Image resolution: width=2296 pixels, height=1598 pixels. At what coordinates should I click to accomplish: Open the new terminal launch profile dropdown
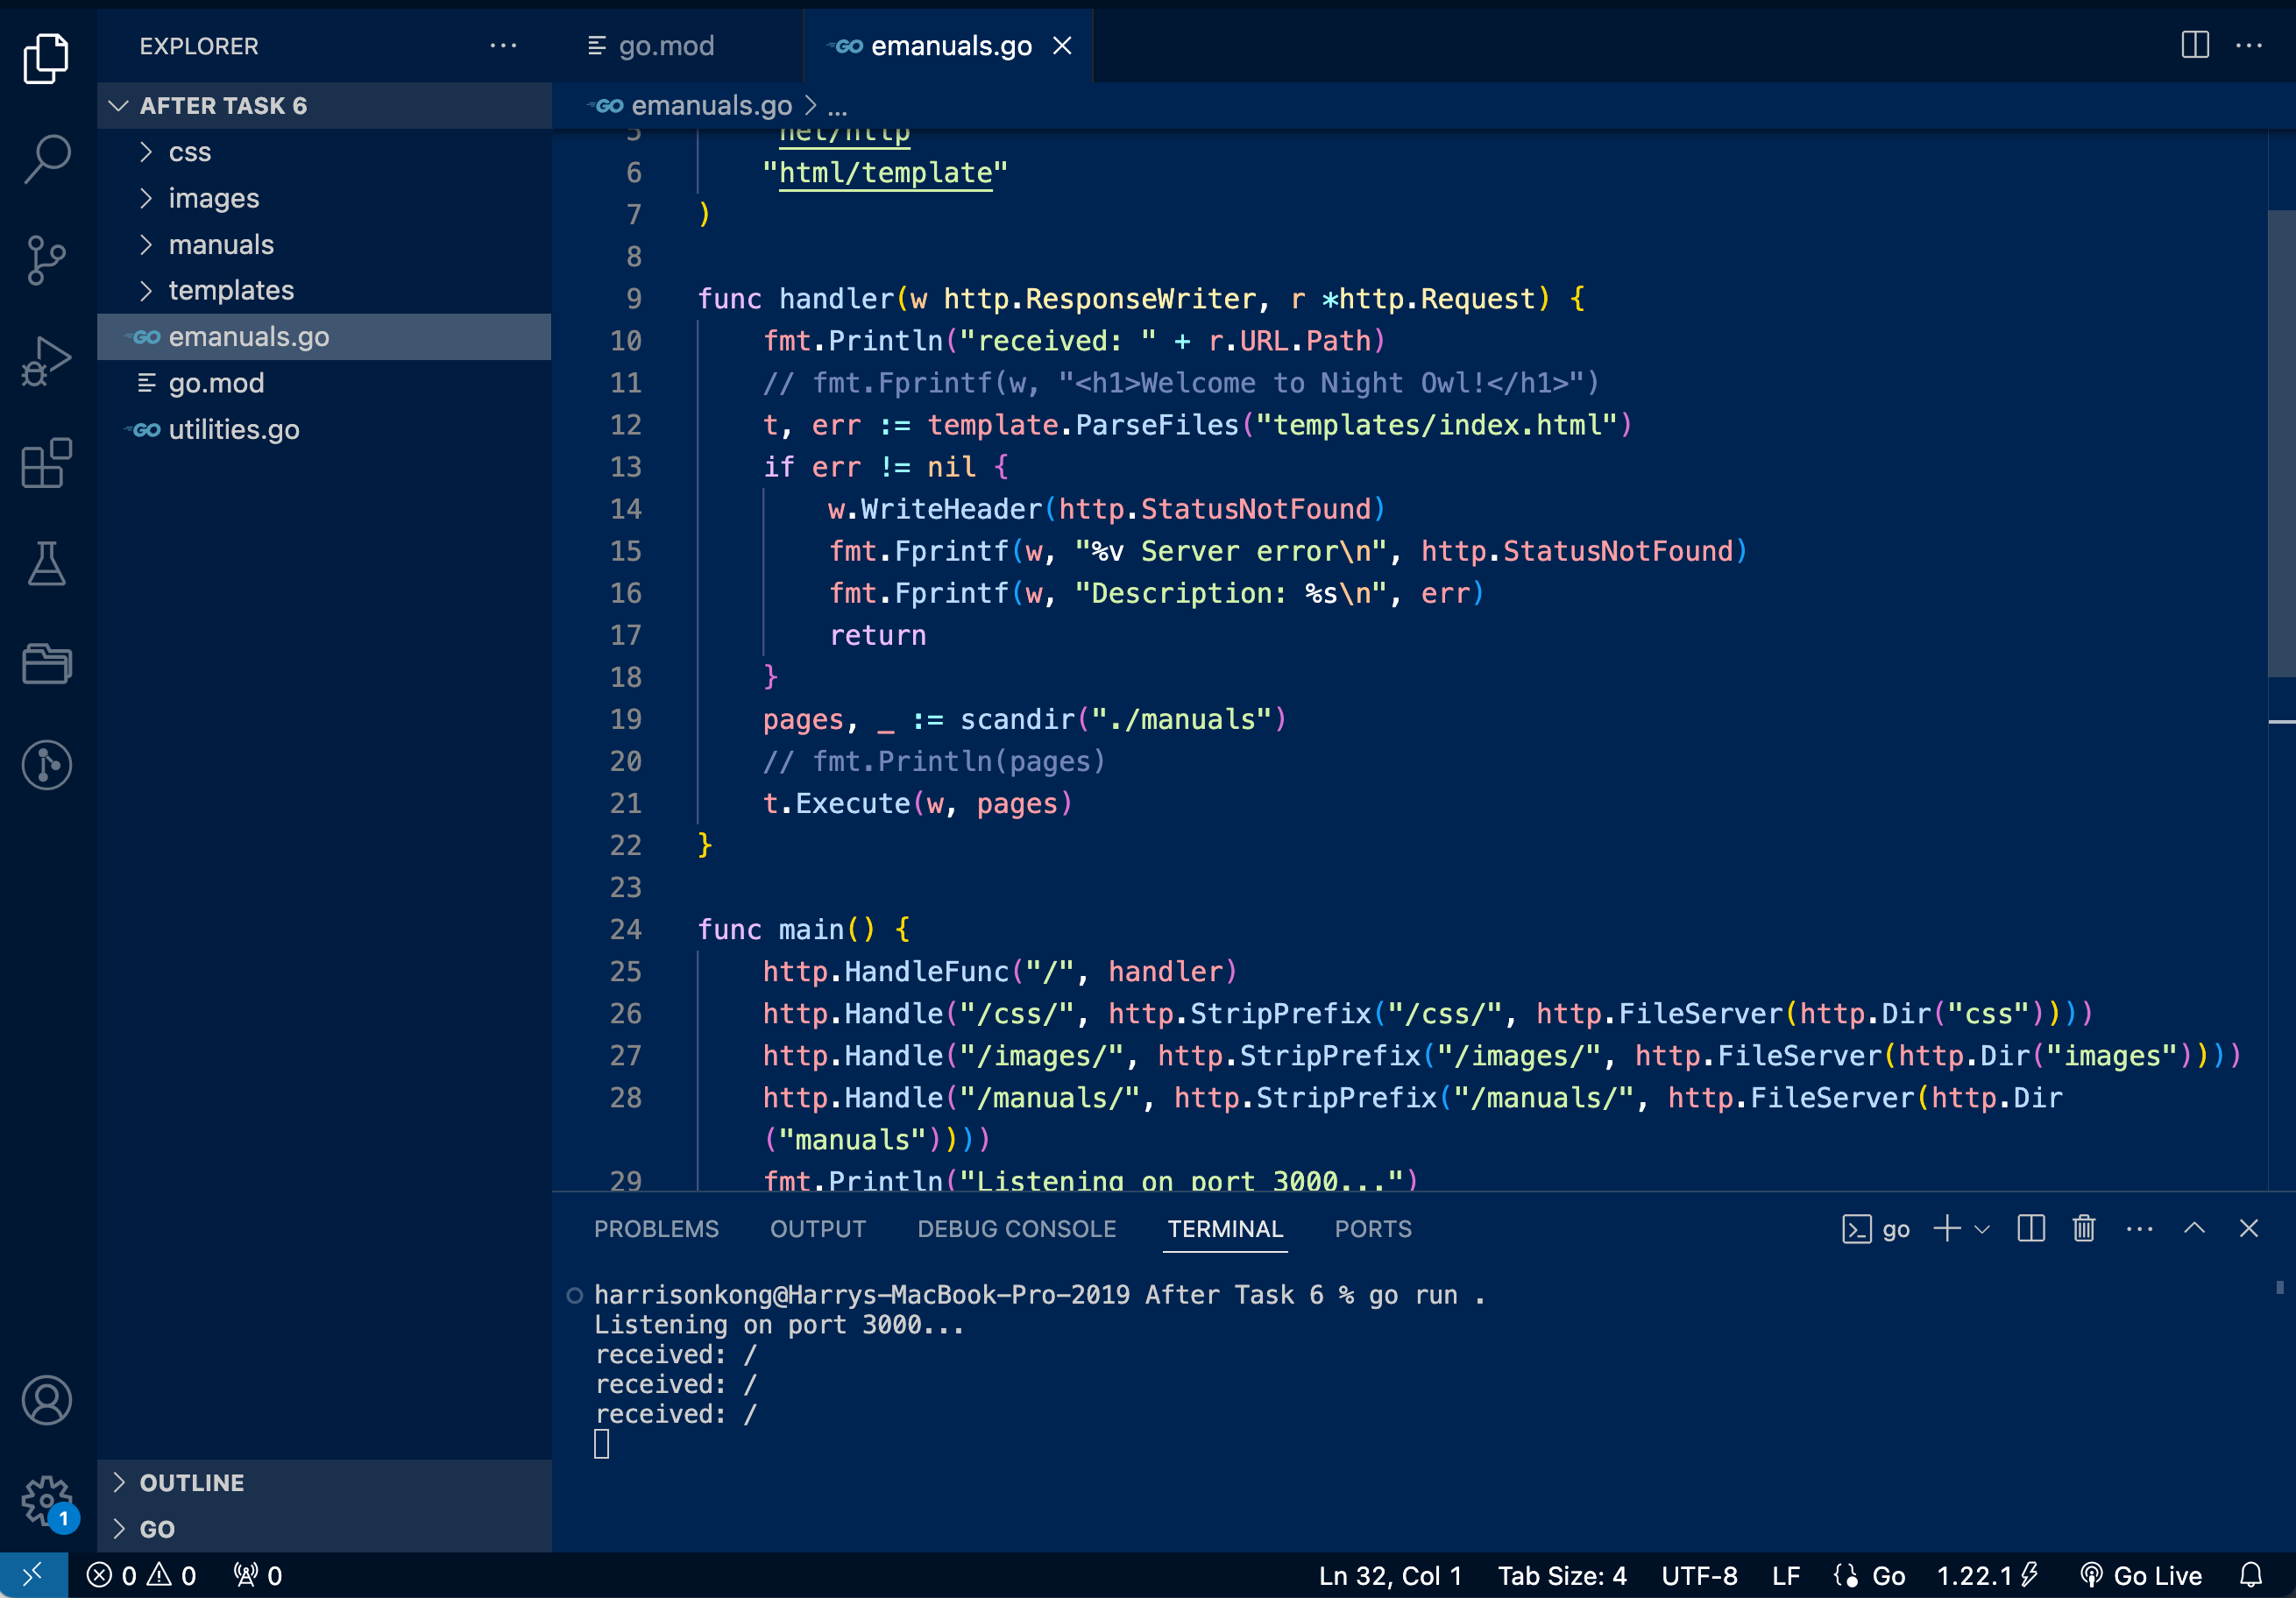pyautogui.click(x=1983, y=1228)
